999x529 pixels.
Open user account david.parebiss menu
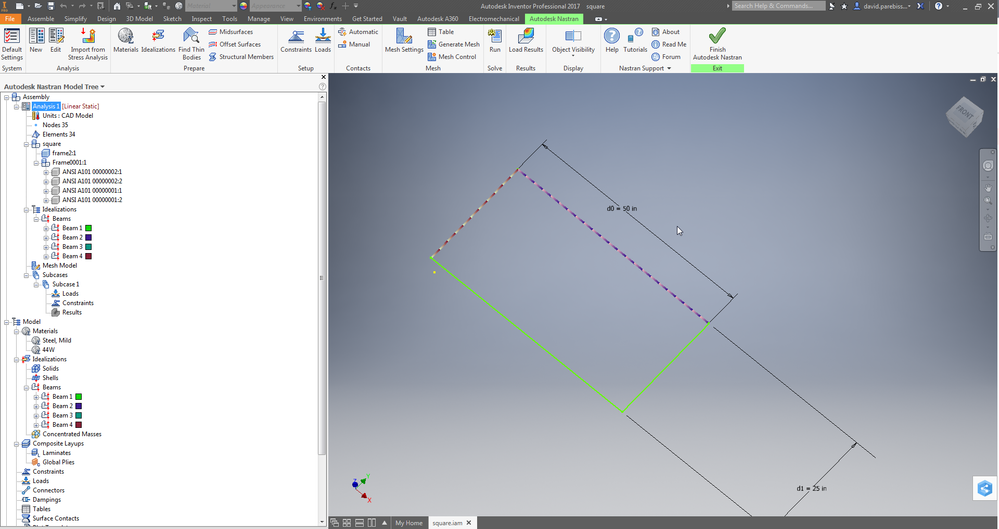pos(882,6)
